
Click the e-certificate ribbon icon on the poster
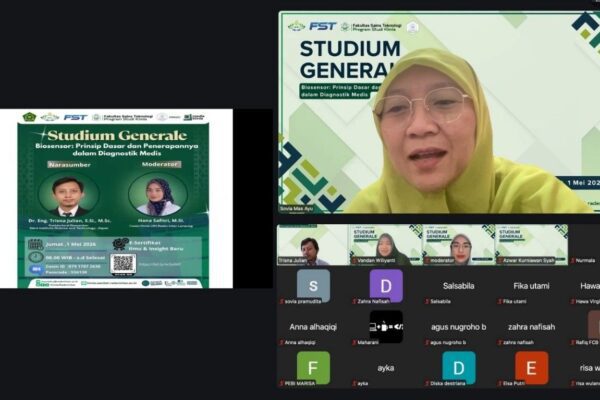pyautogui.click(x=121, y=244)
